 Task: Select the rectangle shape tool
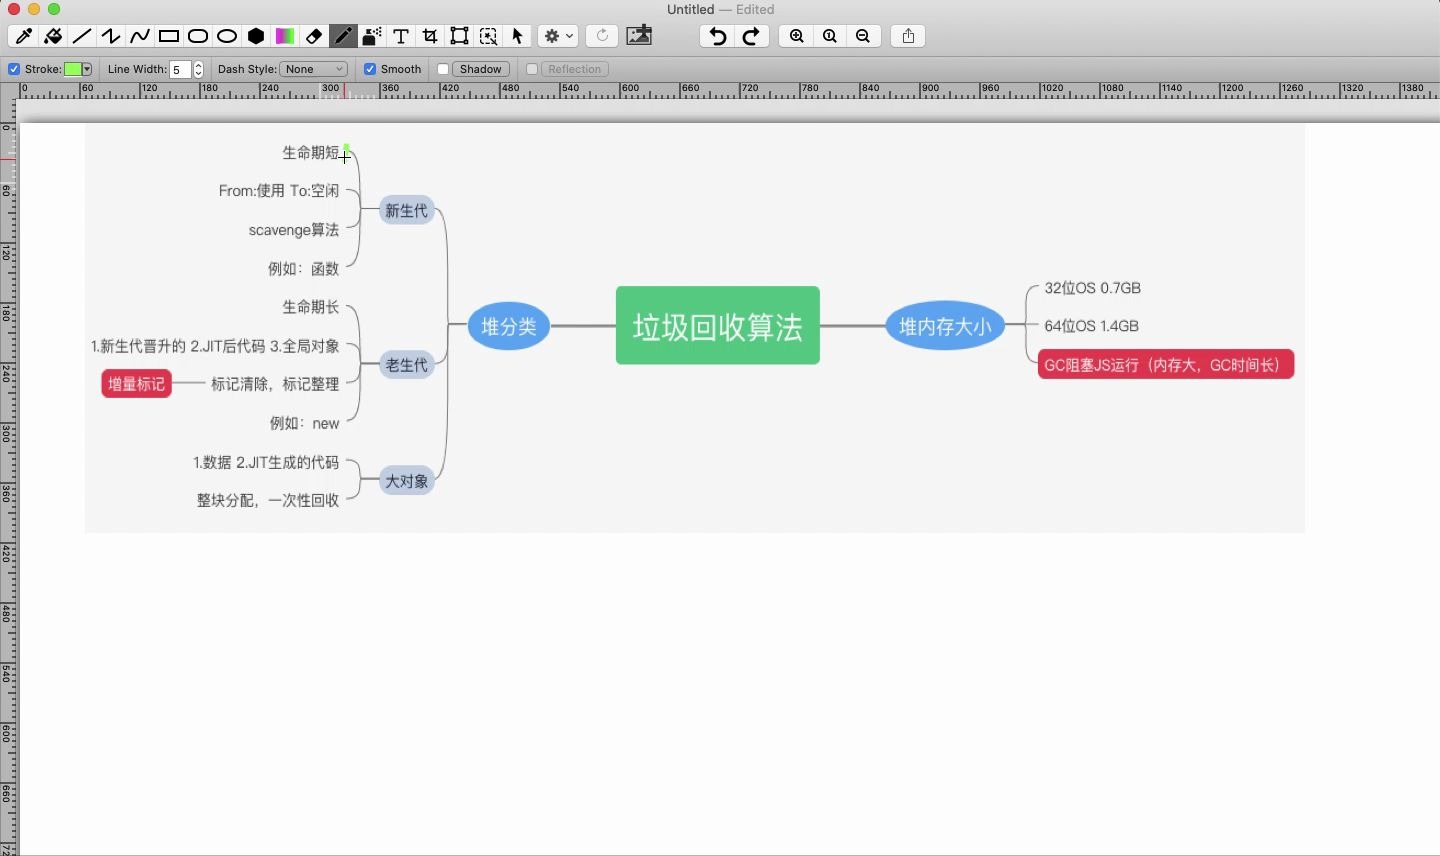coord(169,36)
